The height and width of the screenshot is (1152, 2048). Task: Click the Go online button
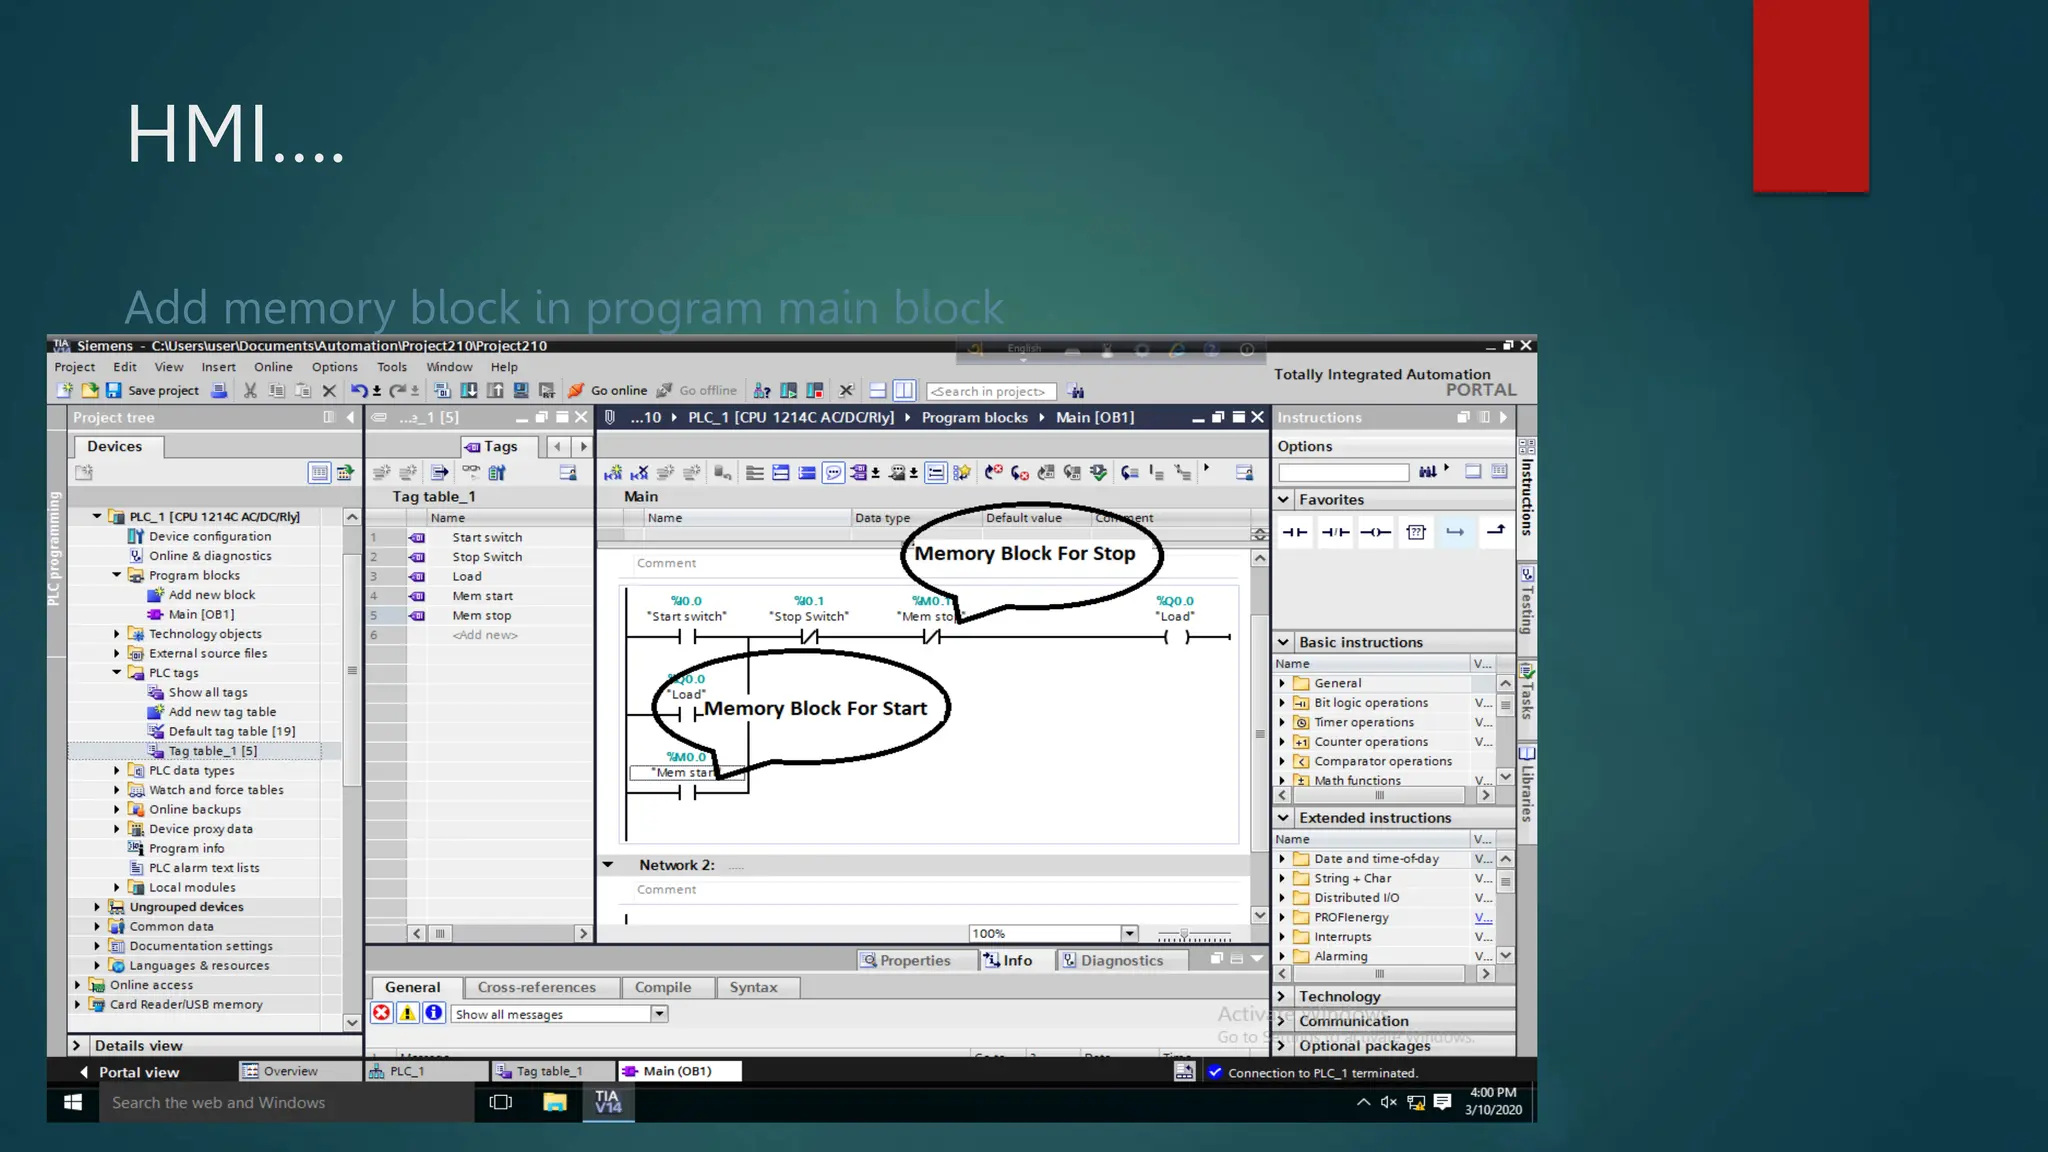point(609,391)
